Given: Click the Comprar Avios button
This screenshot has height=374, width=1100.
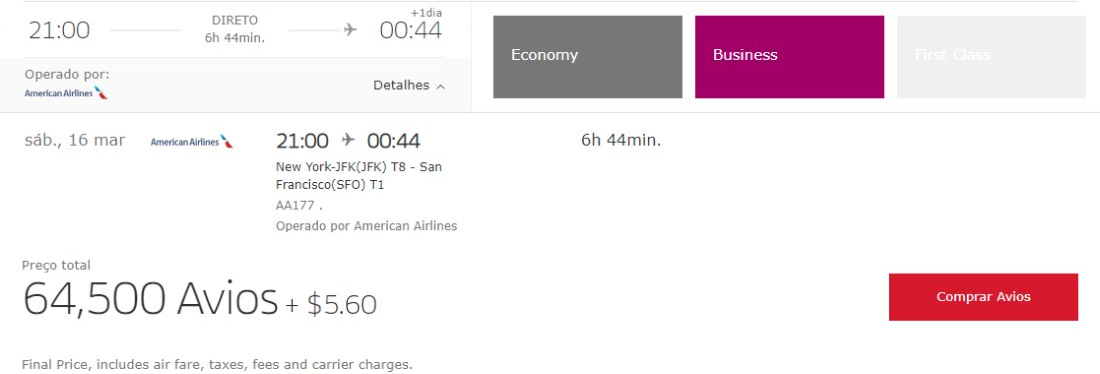Looking at the screenshot, I should pos(984,297).
